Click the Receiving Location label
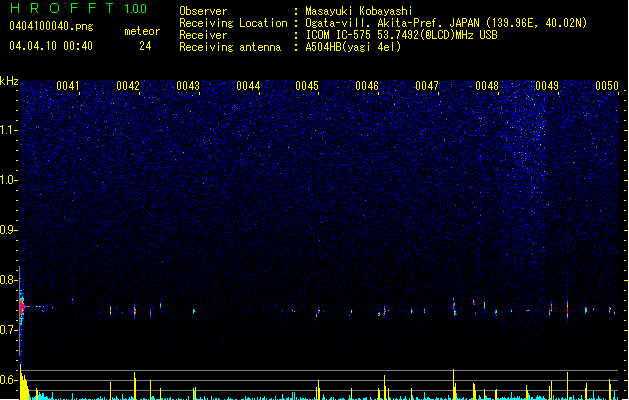 (x=233, y=23)
